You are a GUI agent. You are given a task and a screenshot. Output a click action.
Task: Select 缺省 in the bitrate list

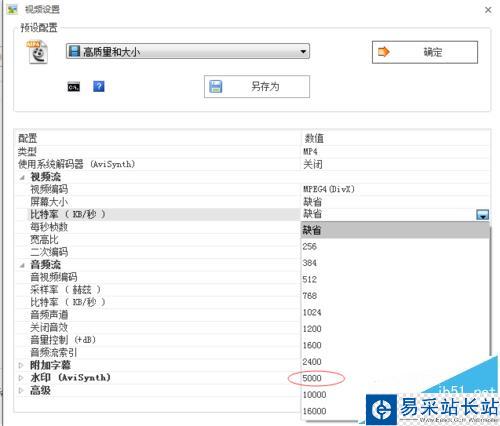(x=395, y=230)
